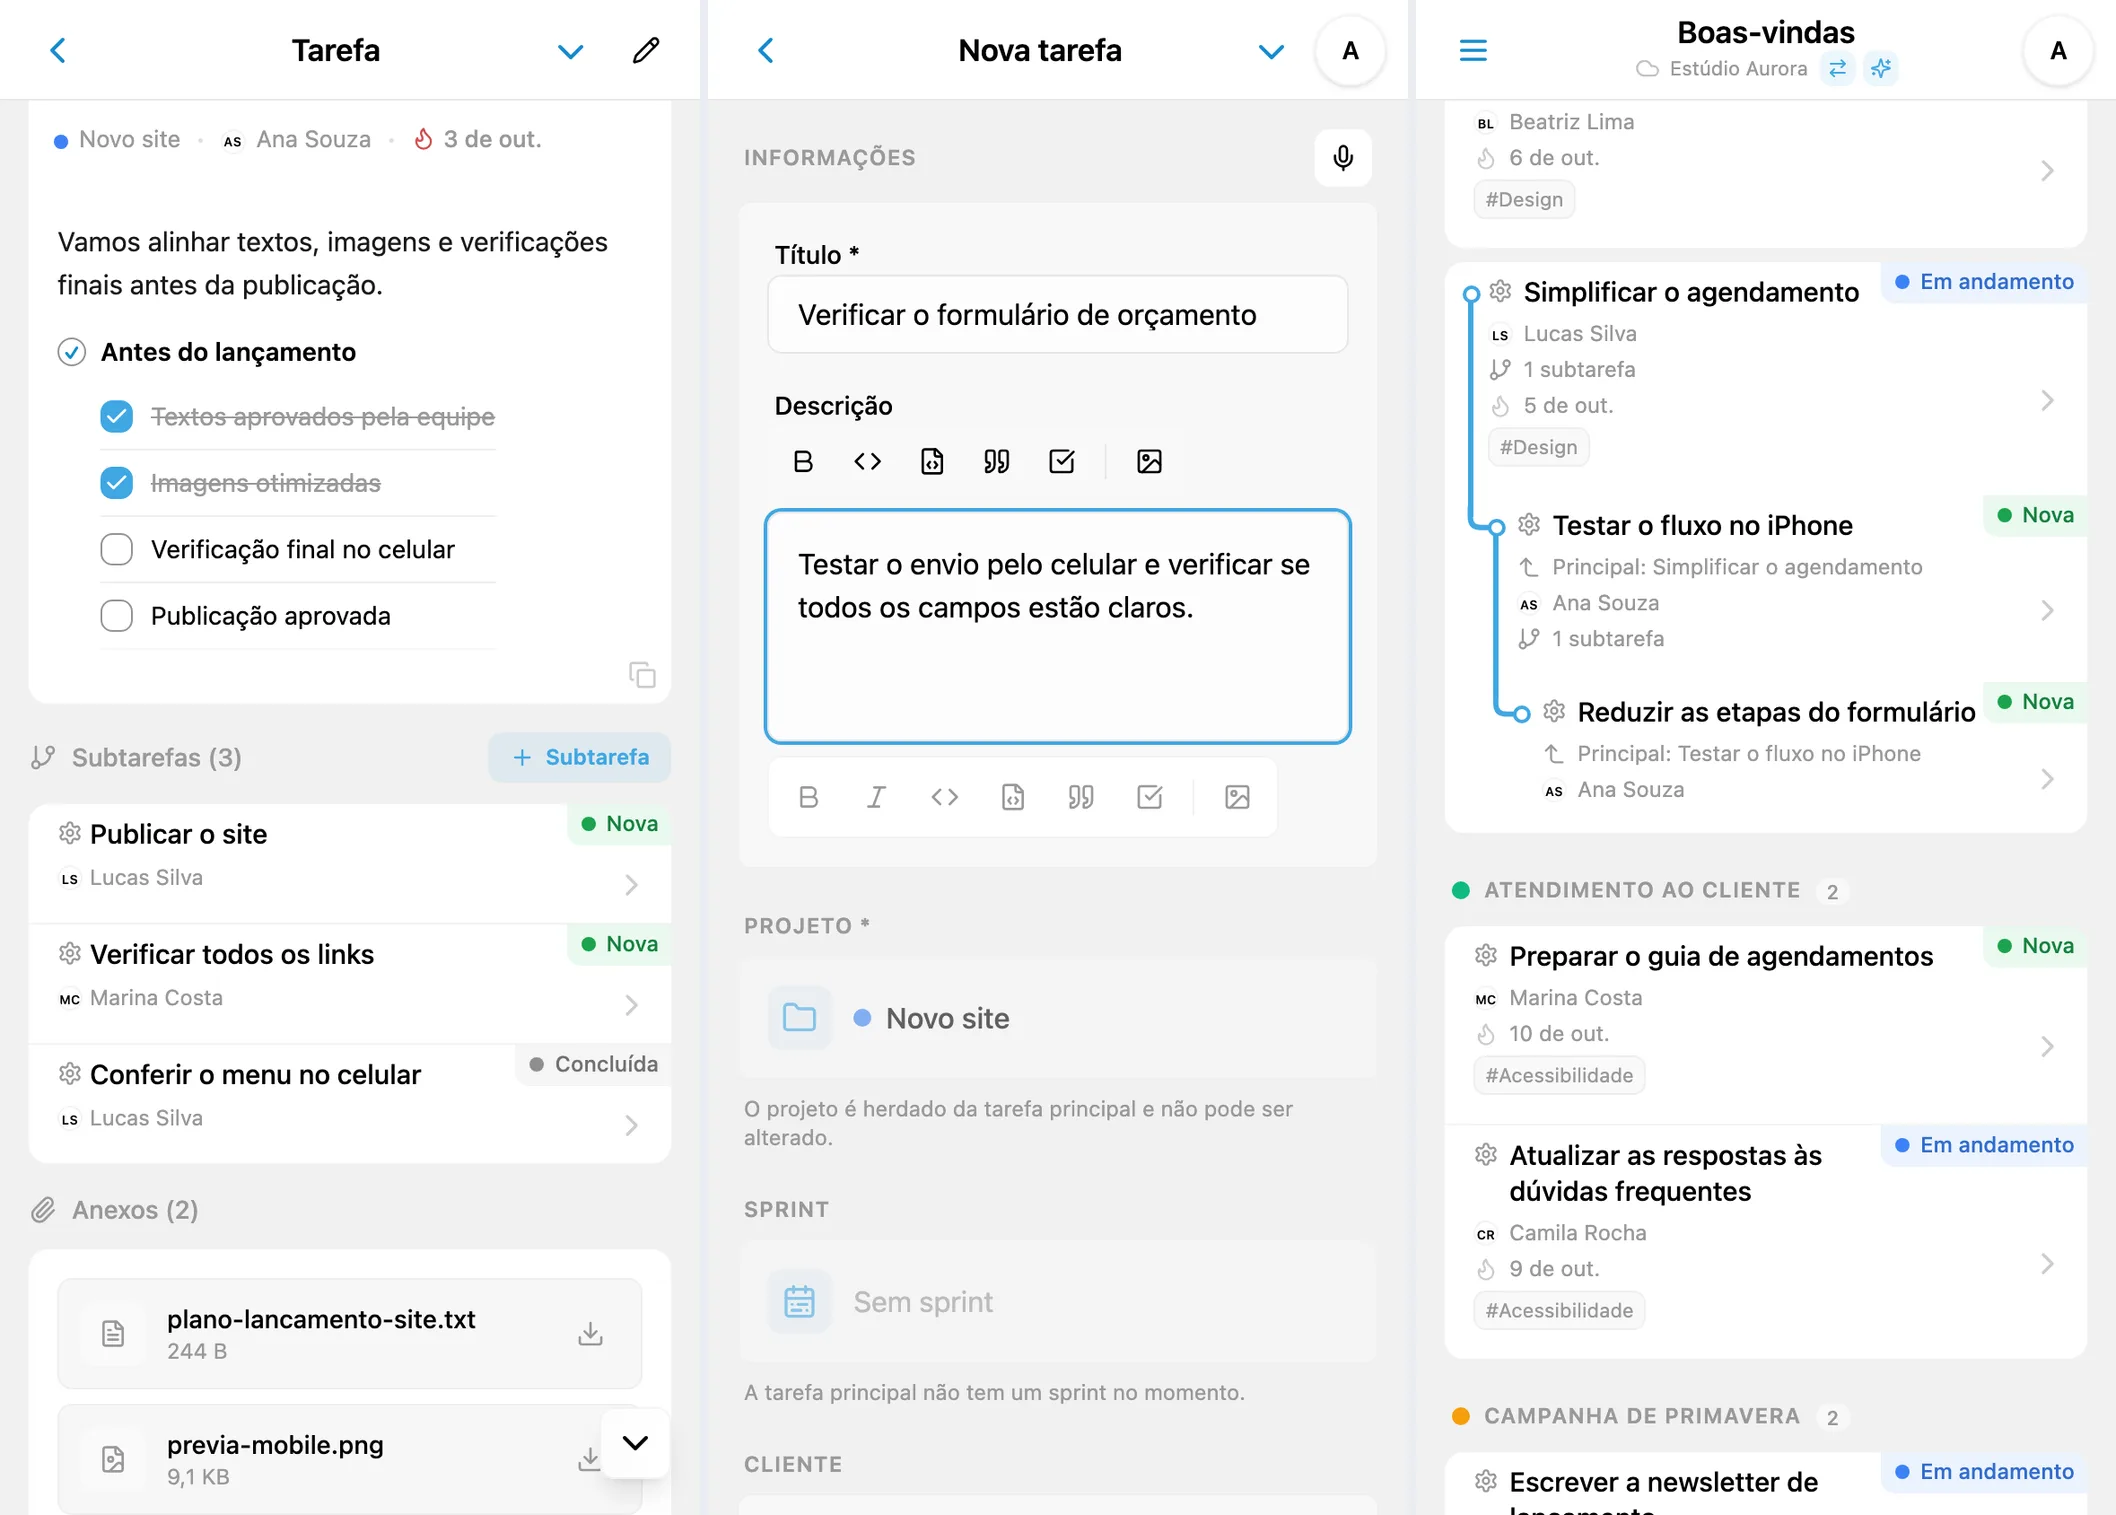Apply bold in the upper Descrição toolbar
The width and height of the screenshot is (2116, 1515).
click(803, 461)
